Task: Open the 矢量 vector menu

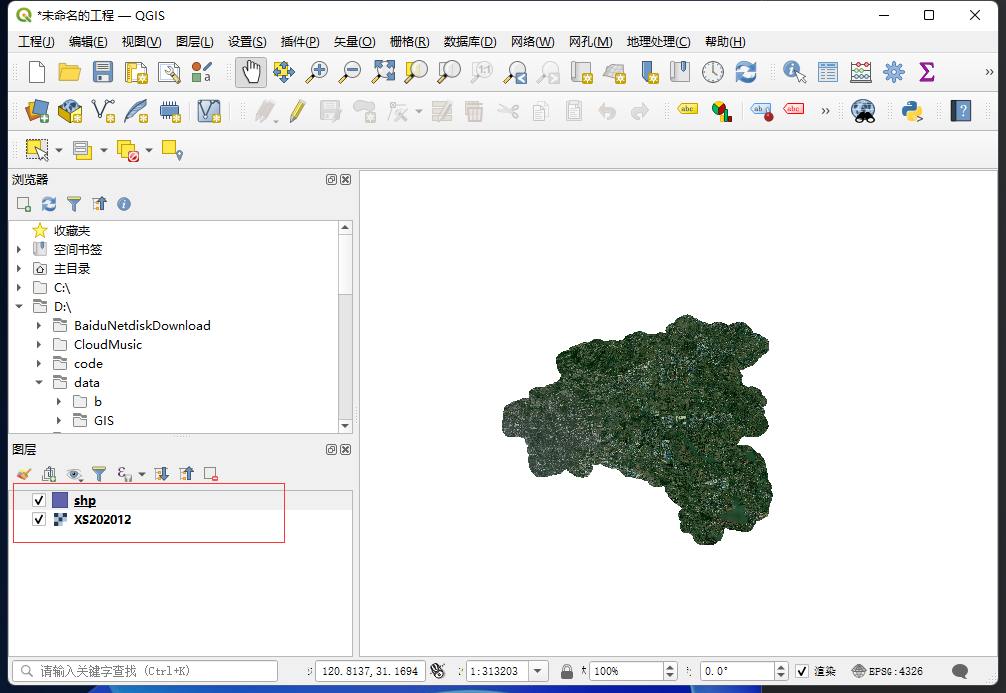Action: coord(352,41)
